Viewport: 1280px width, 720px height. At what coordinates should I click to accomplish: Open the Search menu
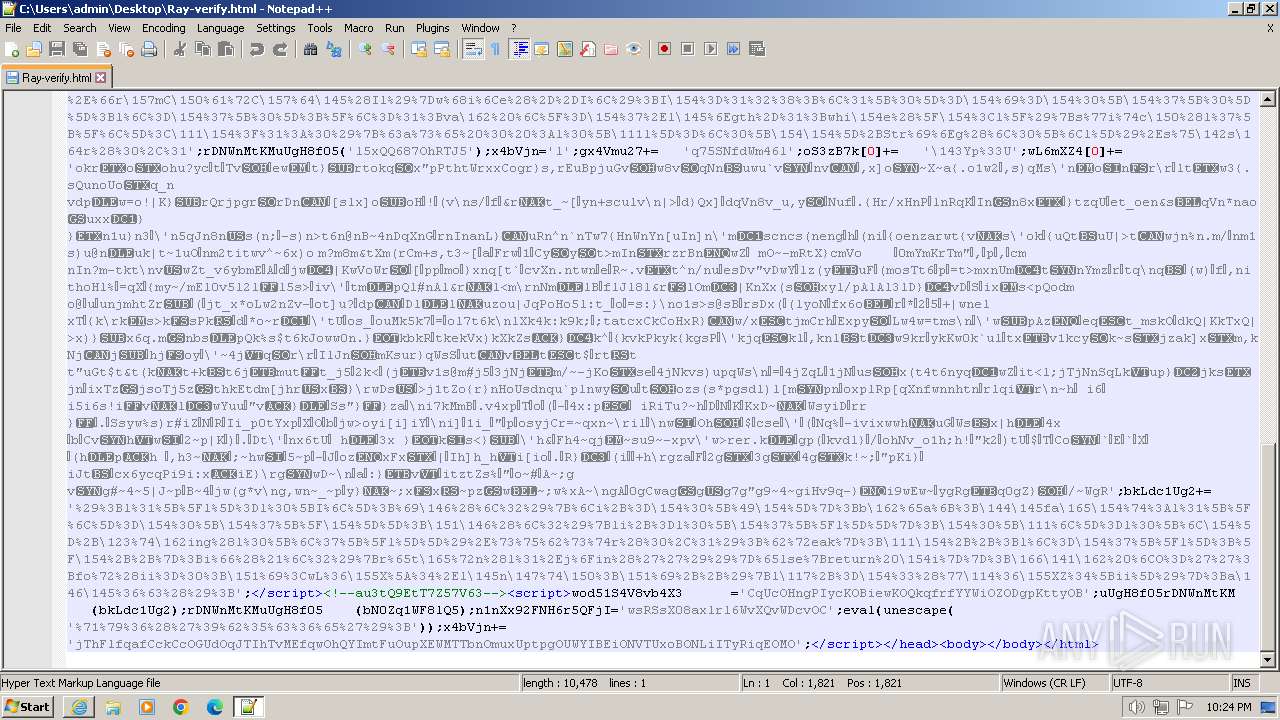pos(80,28)
